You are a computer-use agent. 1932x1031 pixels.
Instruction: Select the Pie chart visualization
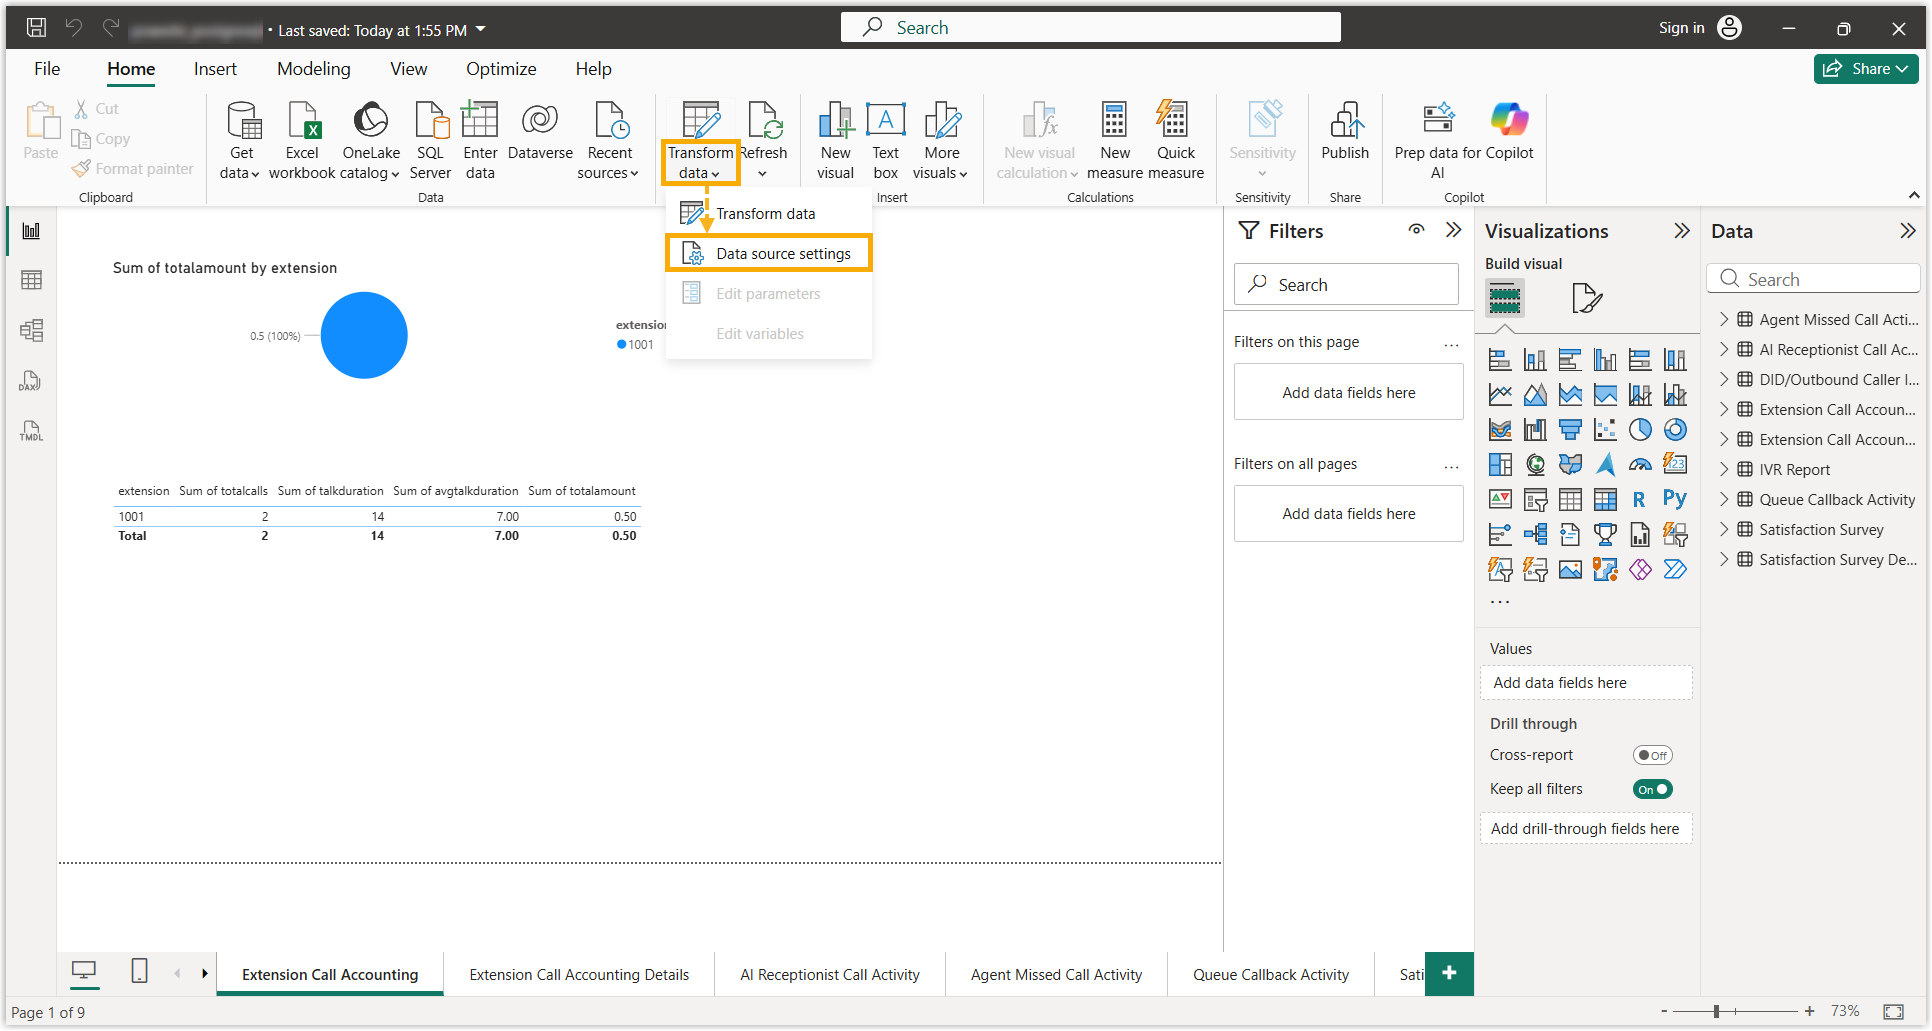click(1640, 430)
